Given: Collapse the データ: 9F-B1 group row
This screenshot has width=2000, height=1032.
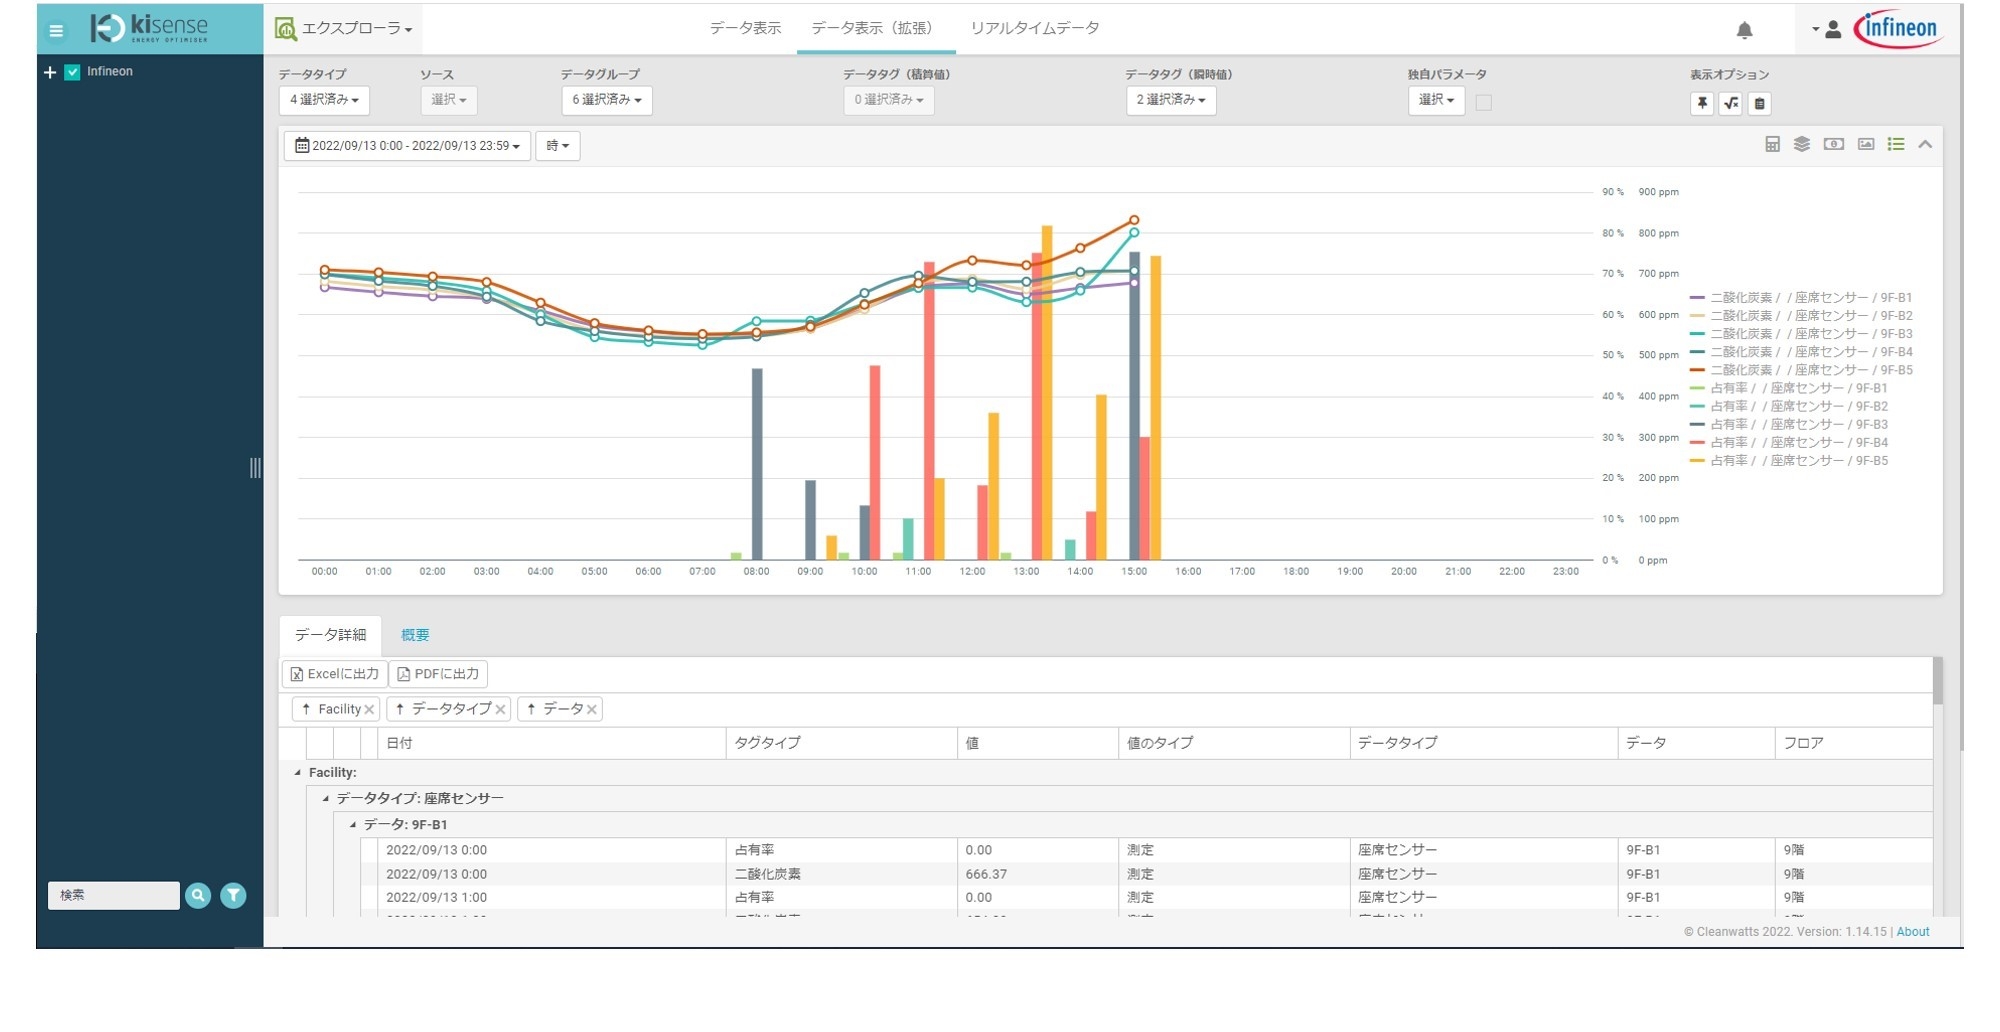Looking at the screenshot, I should [x=352, y=825].
